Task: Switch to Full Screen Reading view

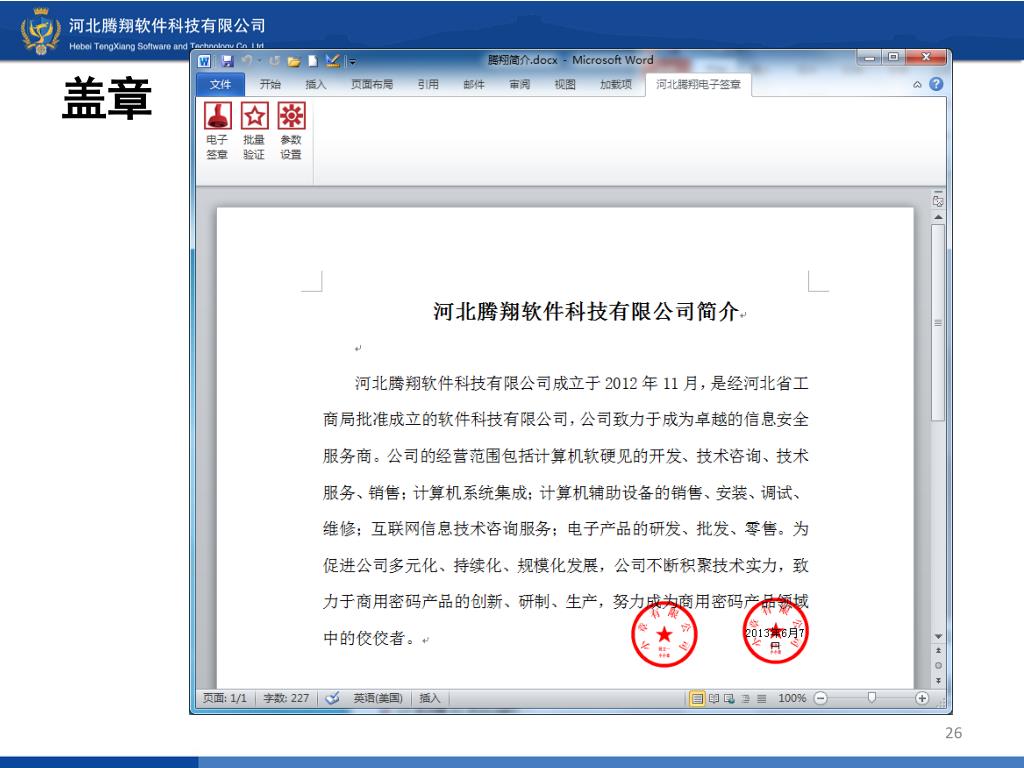Action: tap(714, 699)
